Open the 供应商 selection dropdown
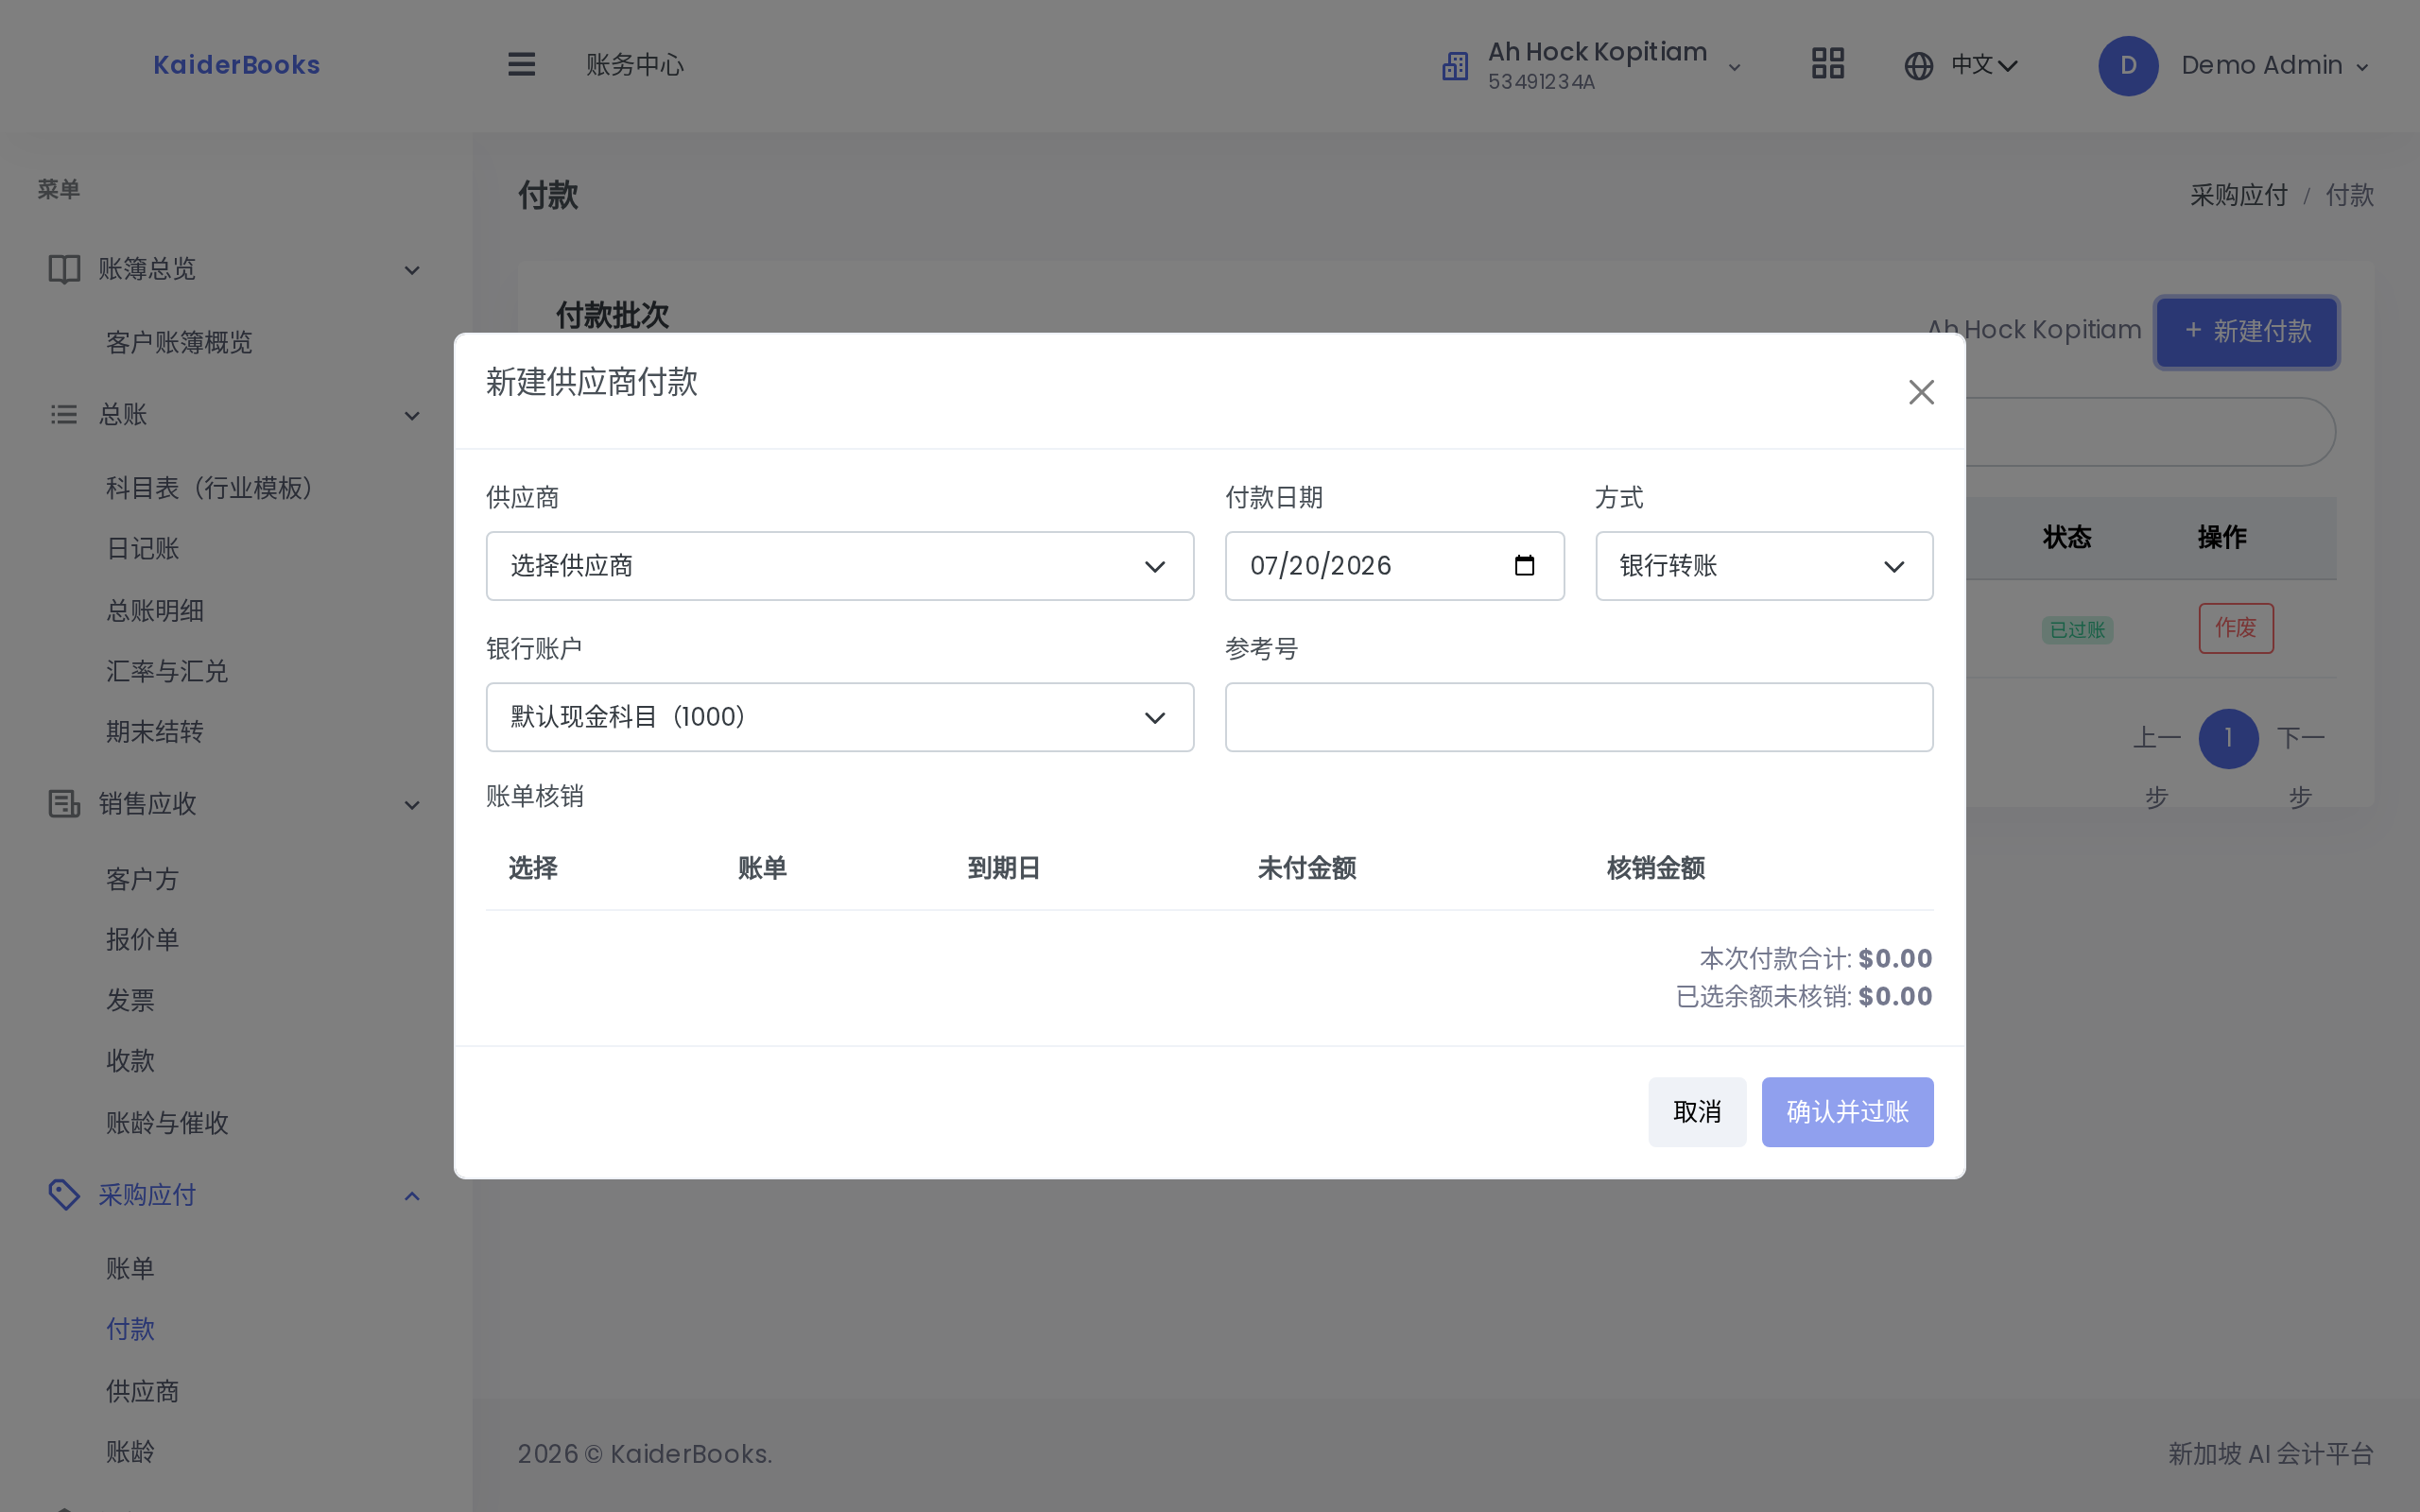Viewport: 2420px width, 1512px height. tap(840, 566)
